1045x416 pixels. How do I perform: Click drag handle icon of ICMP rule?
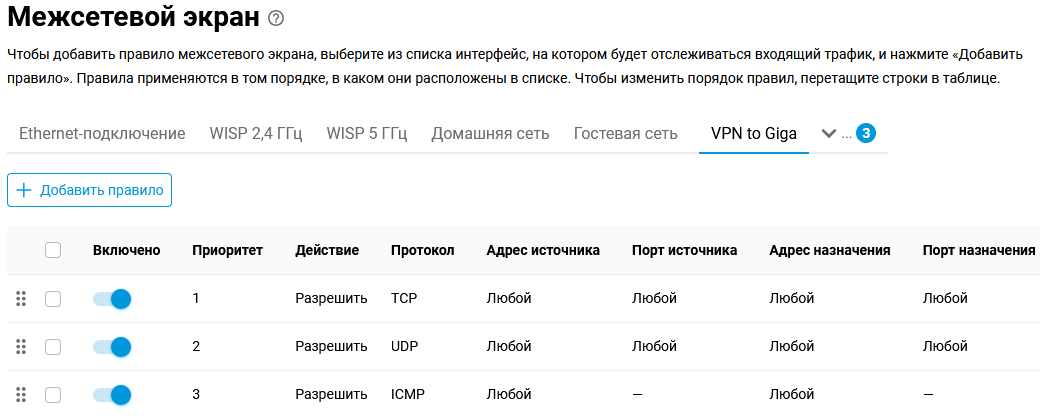click(20, 394)
